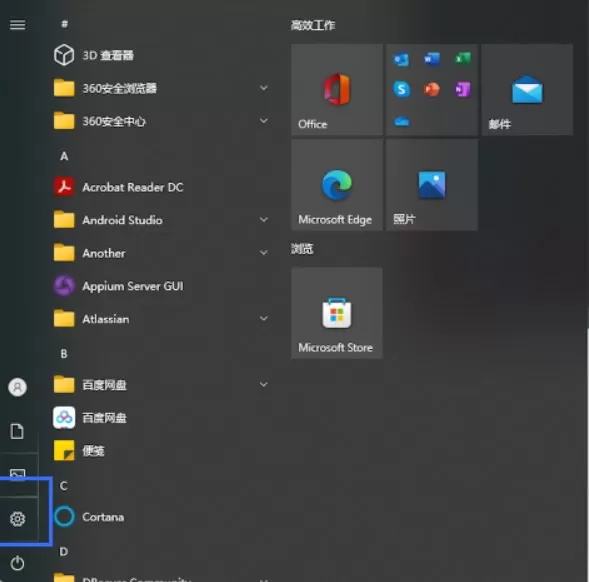The height and width of the screenshot is (582, 589).
Task: Open the Atlassian folder entry
Action: (162, 319)
